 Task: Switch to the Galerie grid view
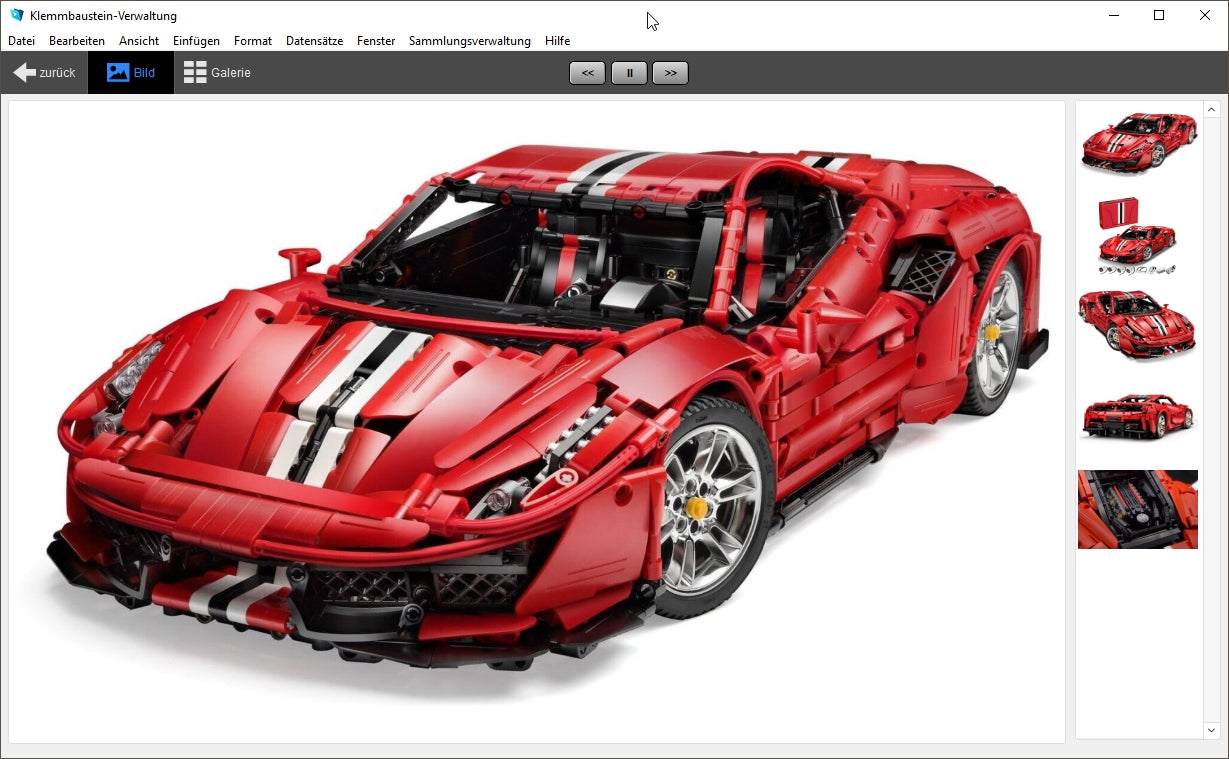[217, 73]
